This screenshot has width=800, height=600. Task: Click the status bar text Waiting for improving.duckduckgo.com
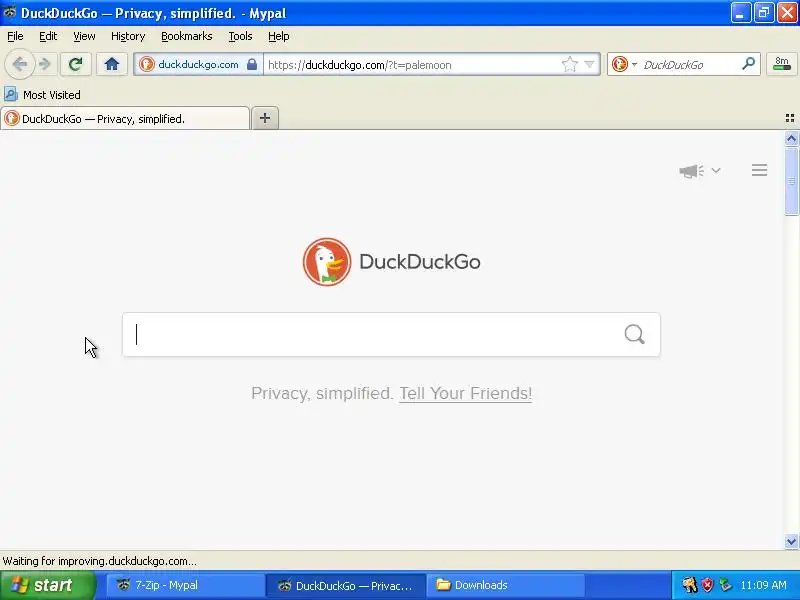(99, 561)
